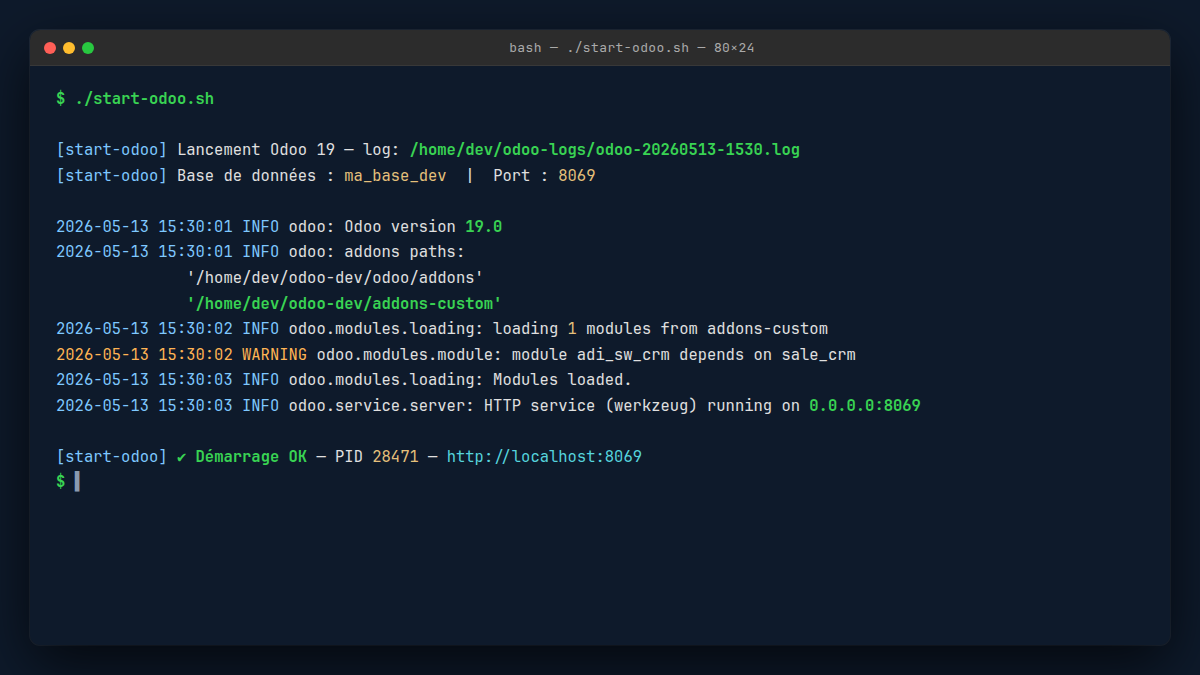
Task: Click the path '/home/dev/odoo-dev/odoo/addons'
Action: [335, 278]
